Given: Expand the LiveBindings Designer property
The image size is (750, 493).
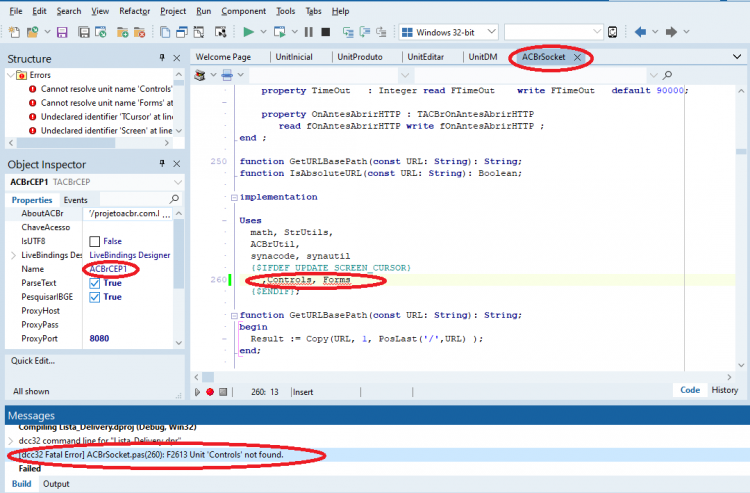Looking at the screenshot, I should [13, 255].
